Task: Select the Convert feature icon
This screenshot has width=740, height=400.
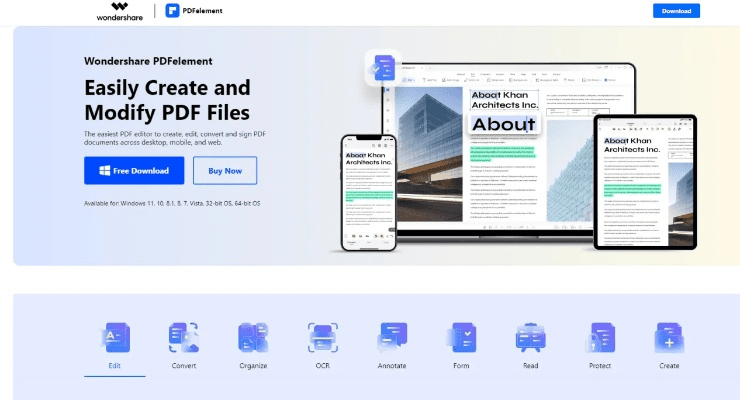Action: [x=183, y=339]
